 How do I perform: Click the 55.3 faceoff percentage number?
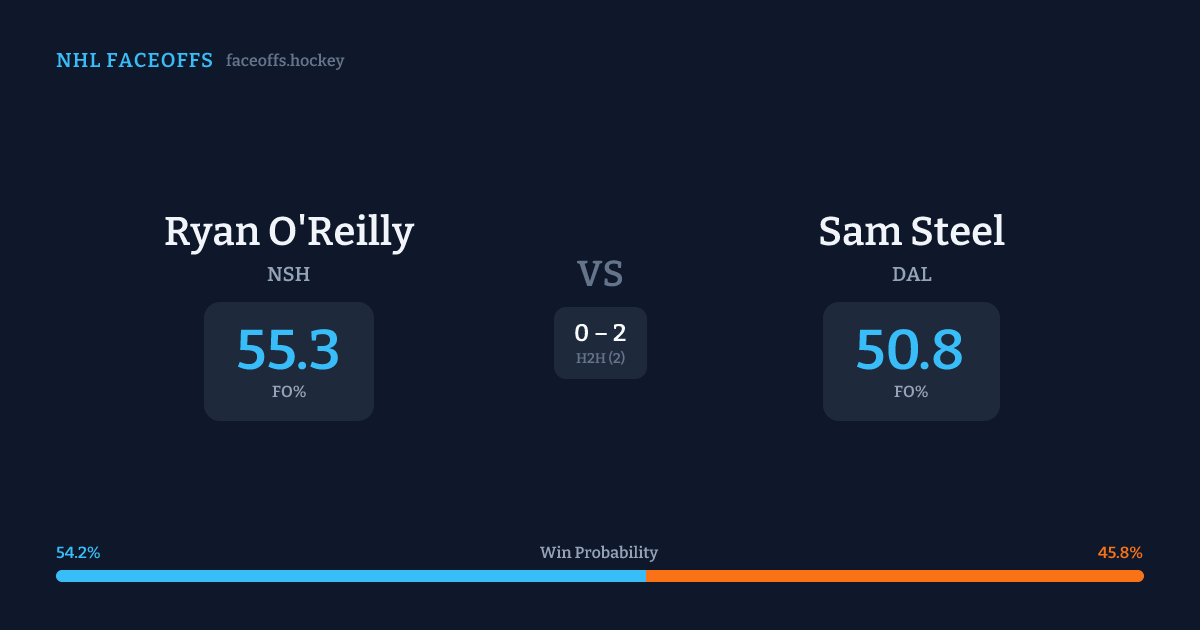point(289,350)
